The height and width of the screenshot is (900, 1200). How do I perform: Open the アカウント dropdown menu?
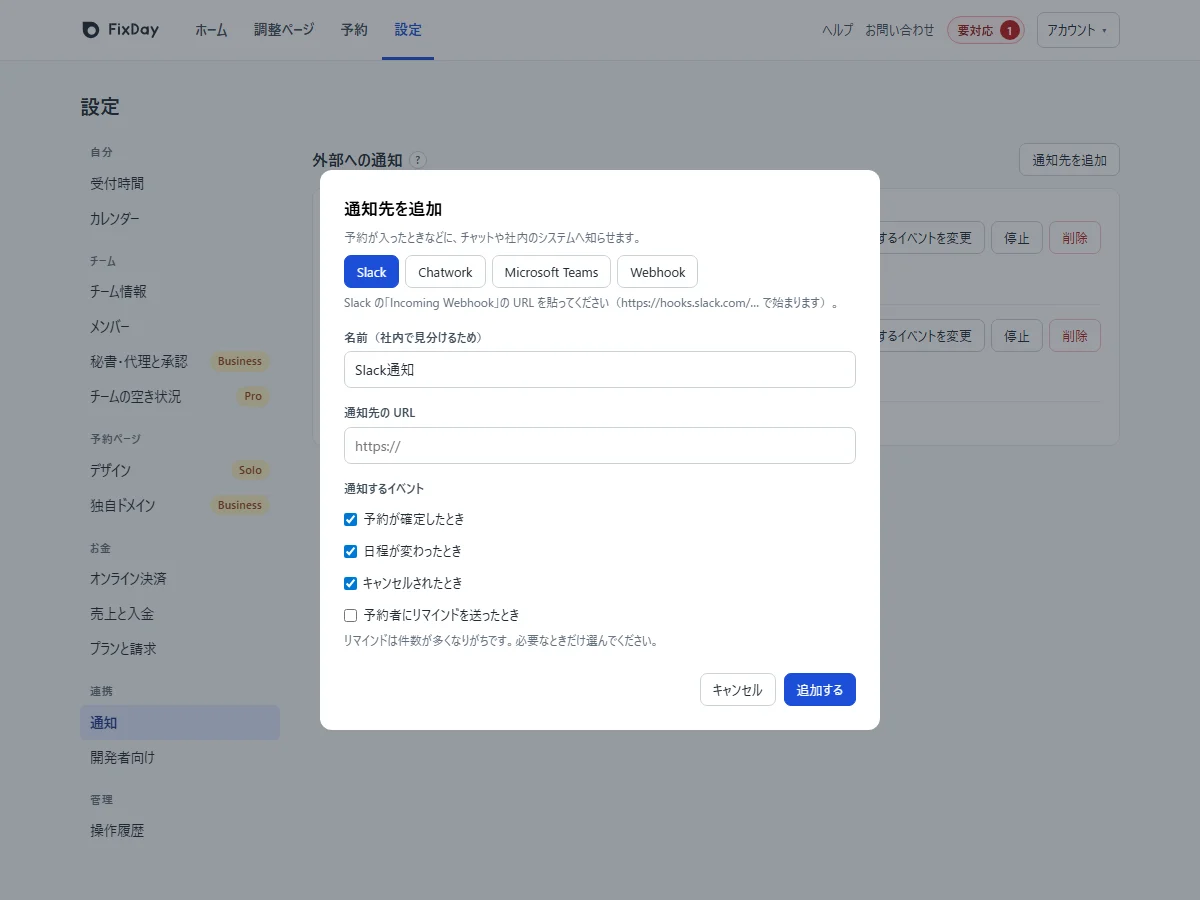[1078, 30]
